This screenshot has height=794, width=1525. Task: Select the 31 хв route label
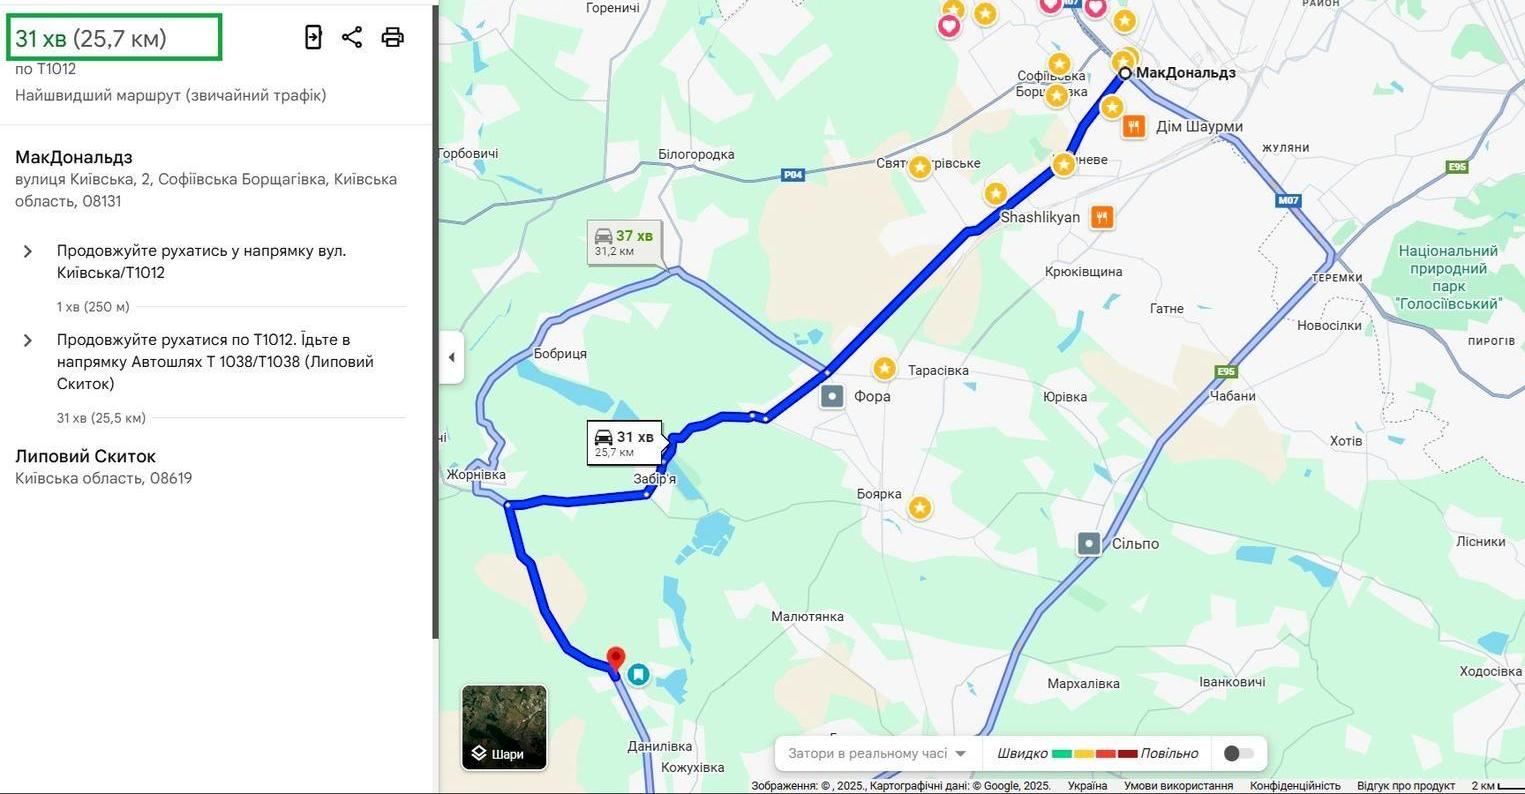[x=624, y=443]
